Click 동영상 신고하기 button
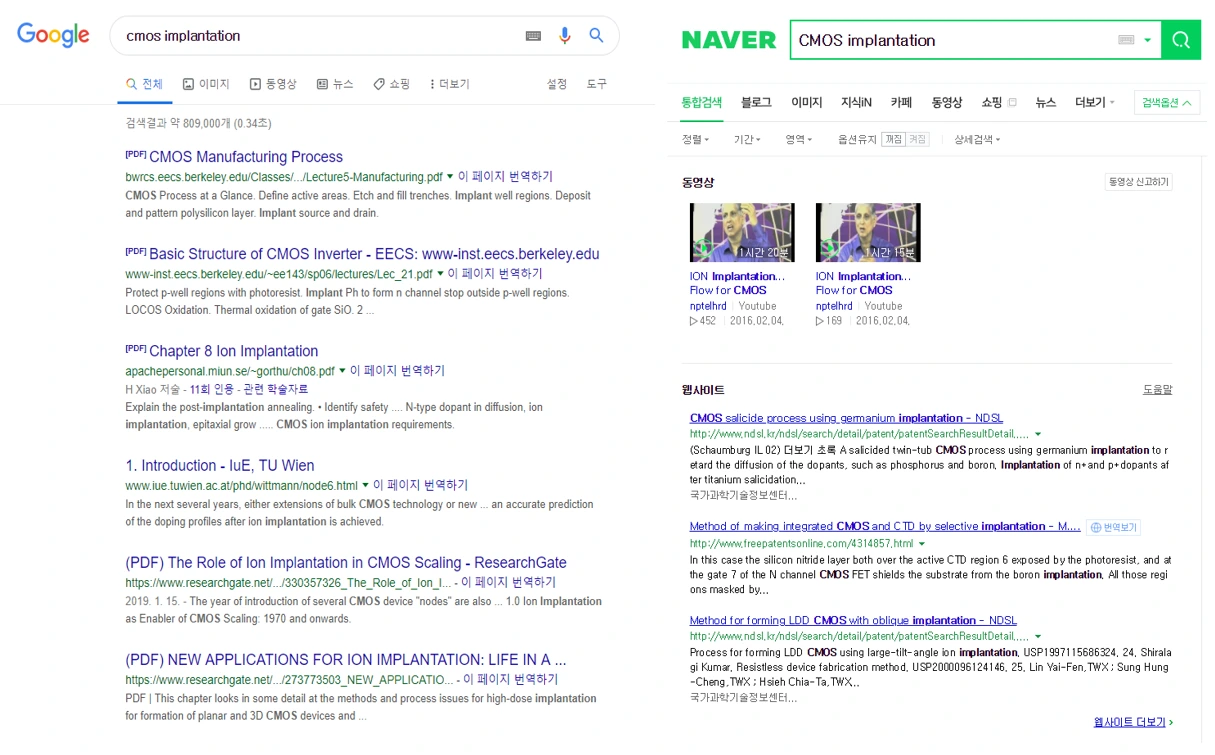1215x755 pixels. [x=1138, y=182]
